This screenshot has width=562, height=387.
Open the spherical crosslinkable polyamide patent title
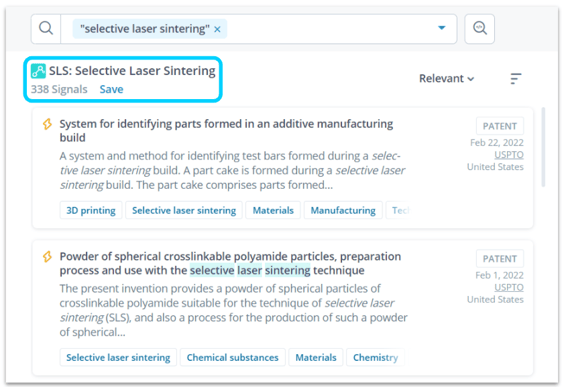point(230,263)
